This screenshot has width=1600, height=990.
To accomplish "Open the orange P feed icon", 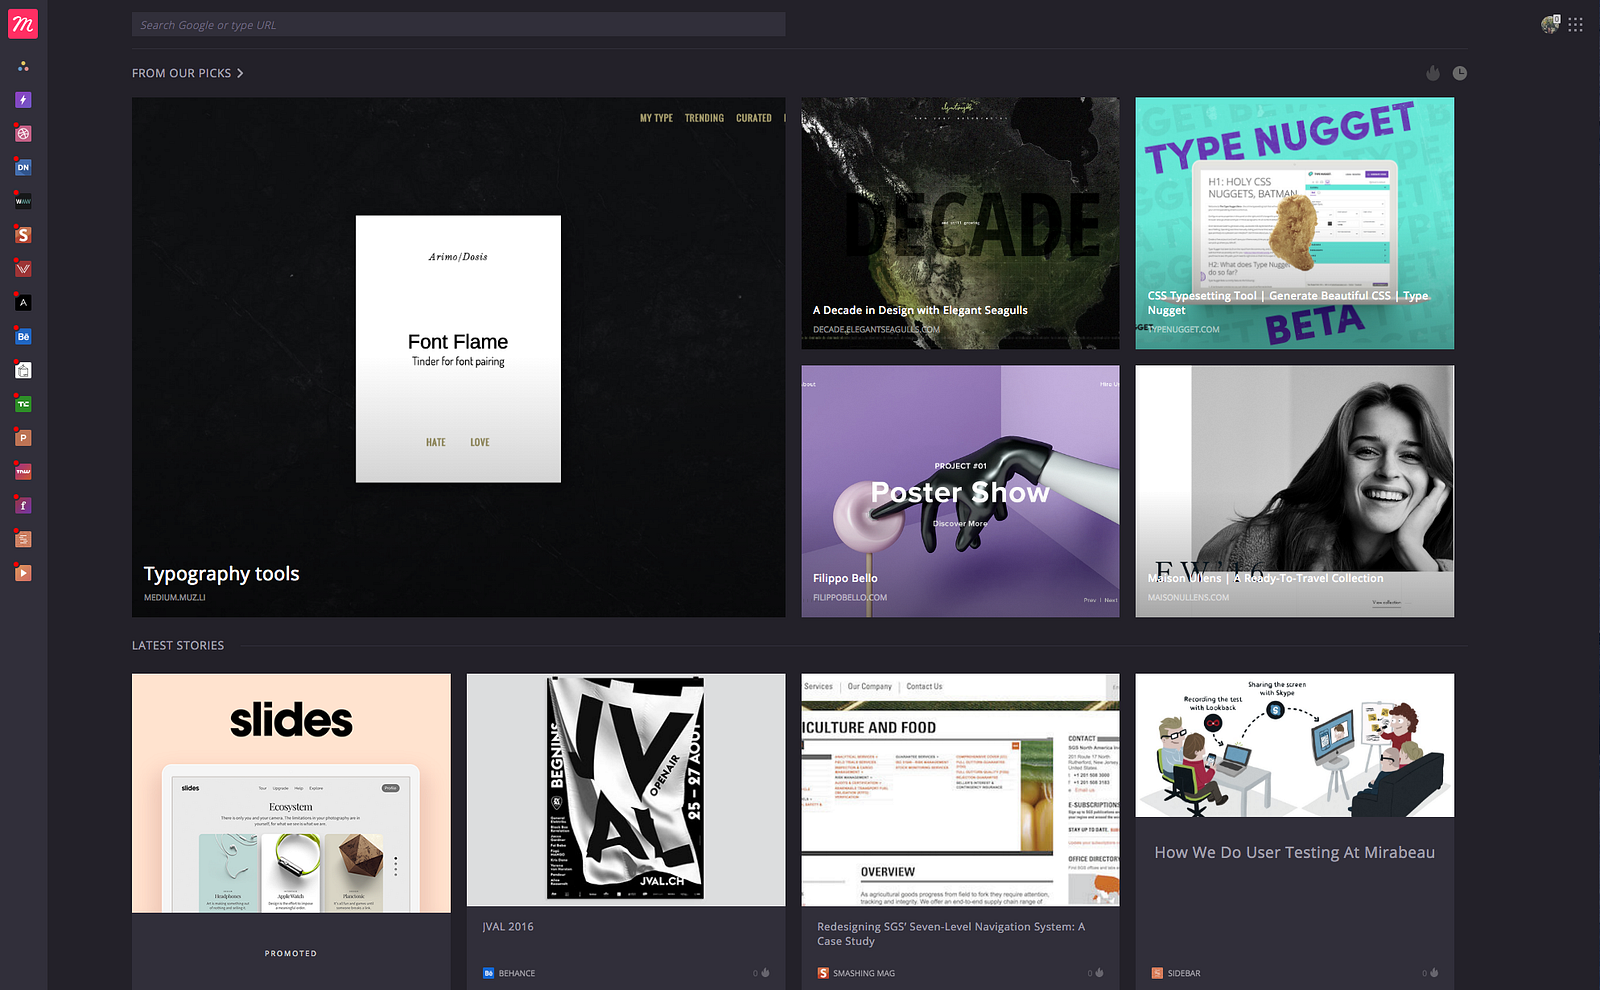I will coord(23,438).
